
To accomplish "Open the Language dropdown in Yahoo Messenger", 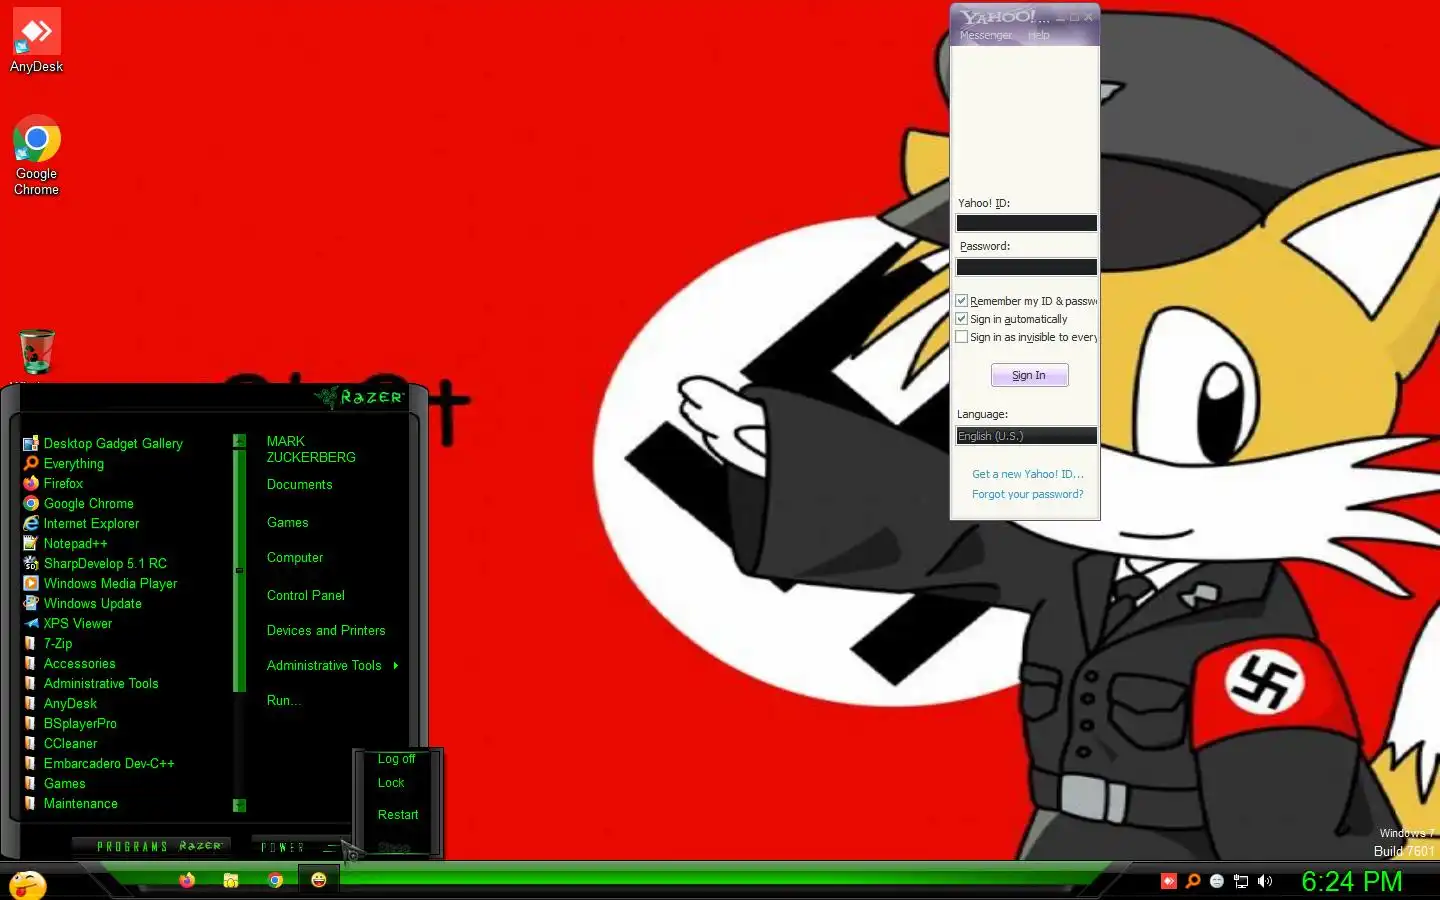I will coord(1026,436).
